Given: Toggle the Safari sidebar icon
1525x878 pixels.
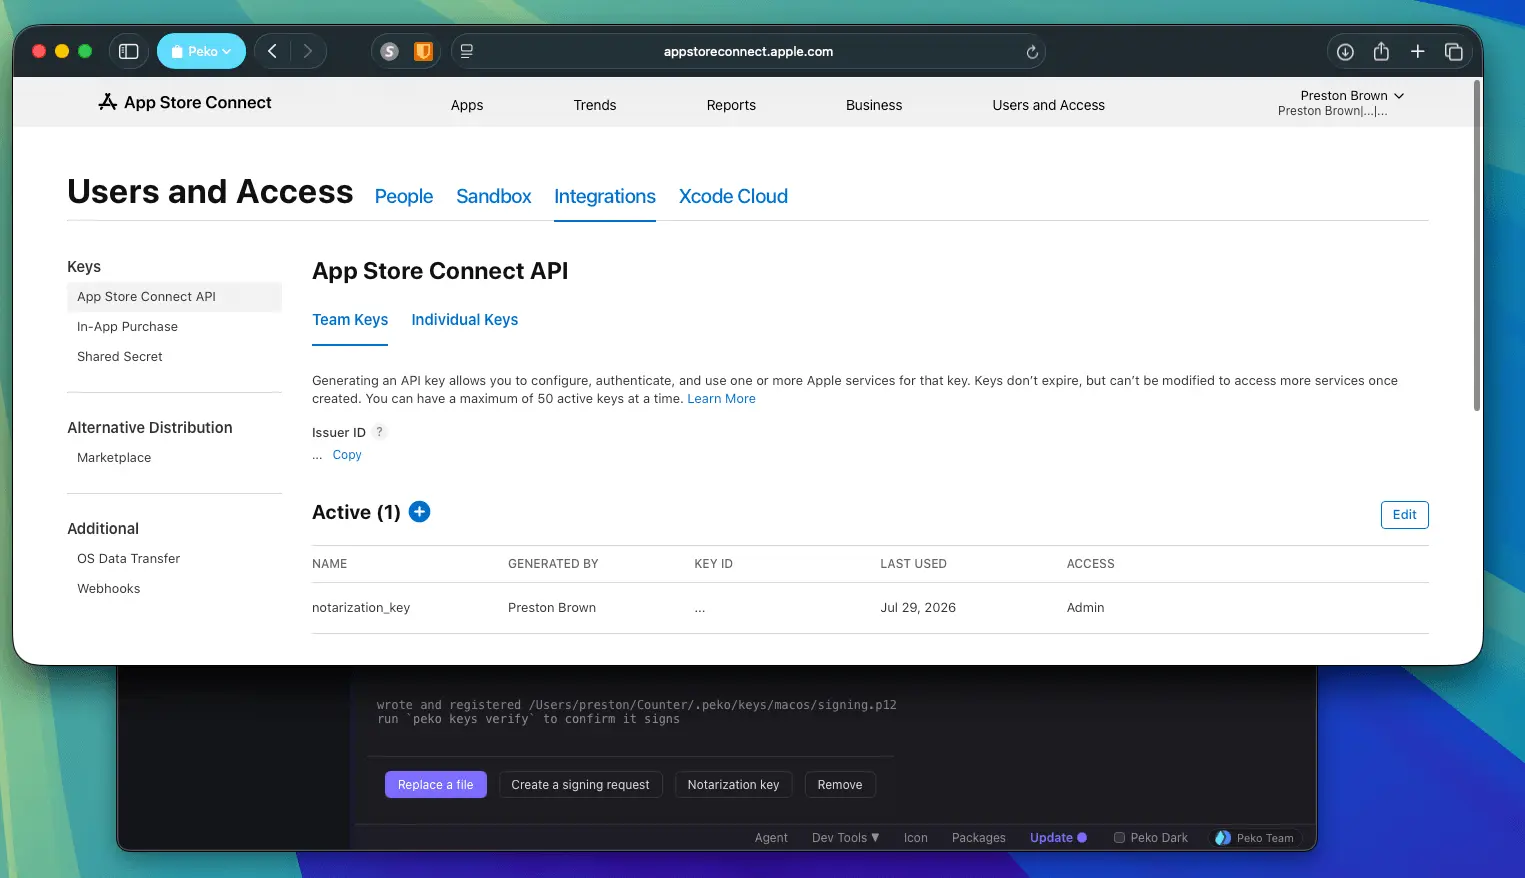Looking at the screenshot, I should (129, 51).
